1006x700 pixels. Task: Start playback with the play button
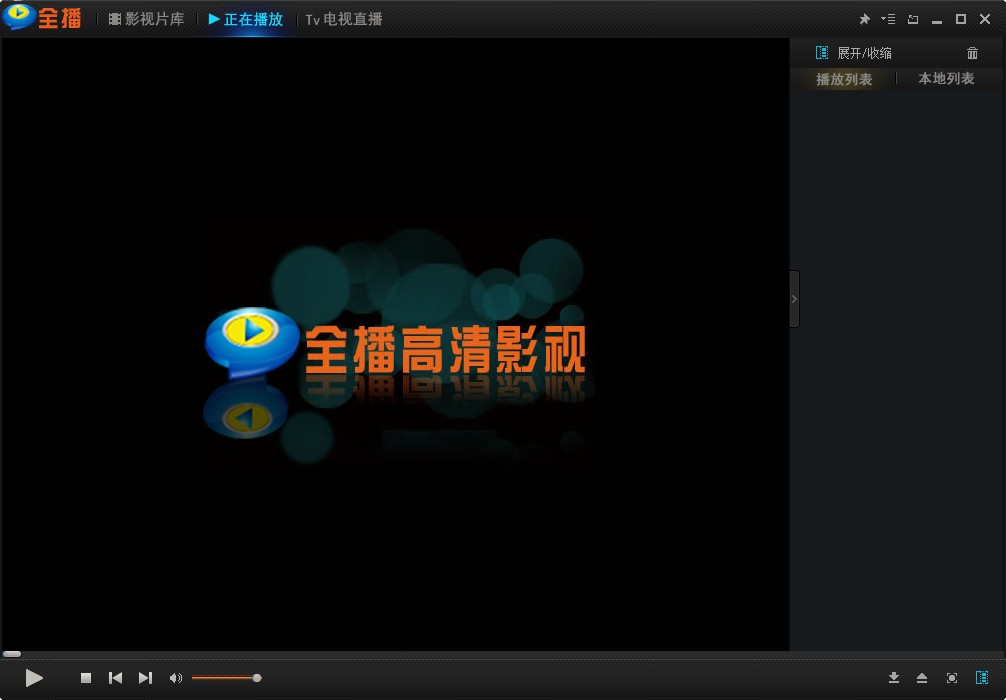click(33, 677)
